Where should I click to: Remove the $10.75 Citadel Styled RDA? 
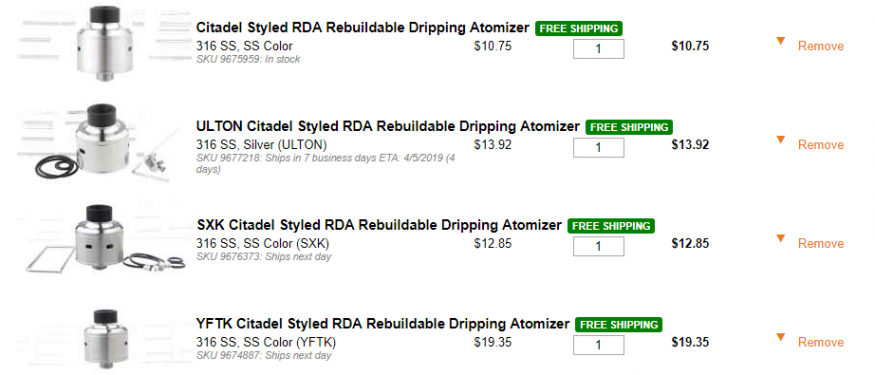pyautogui.click(x=821, y=46)
